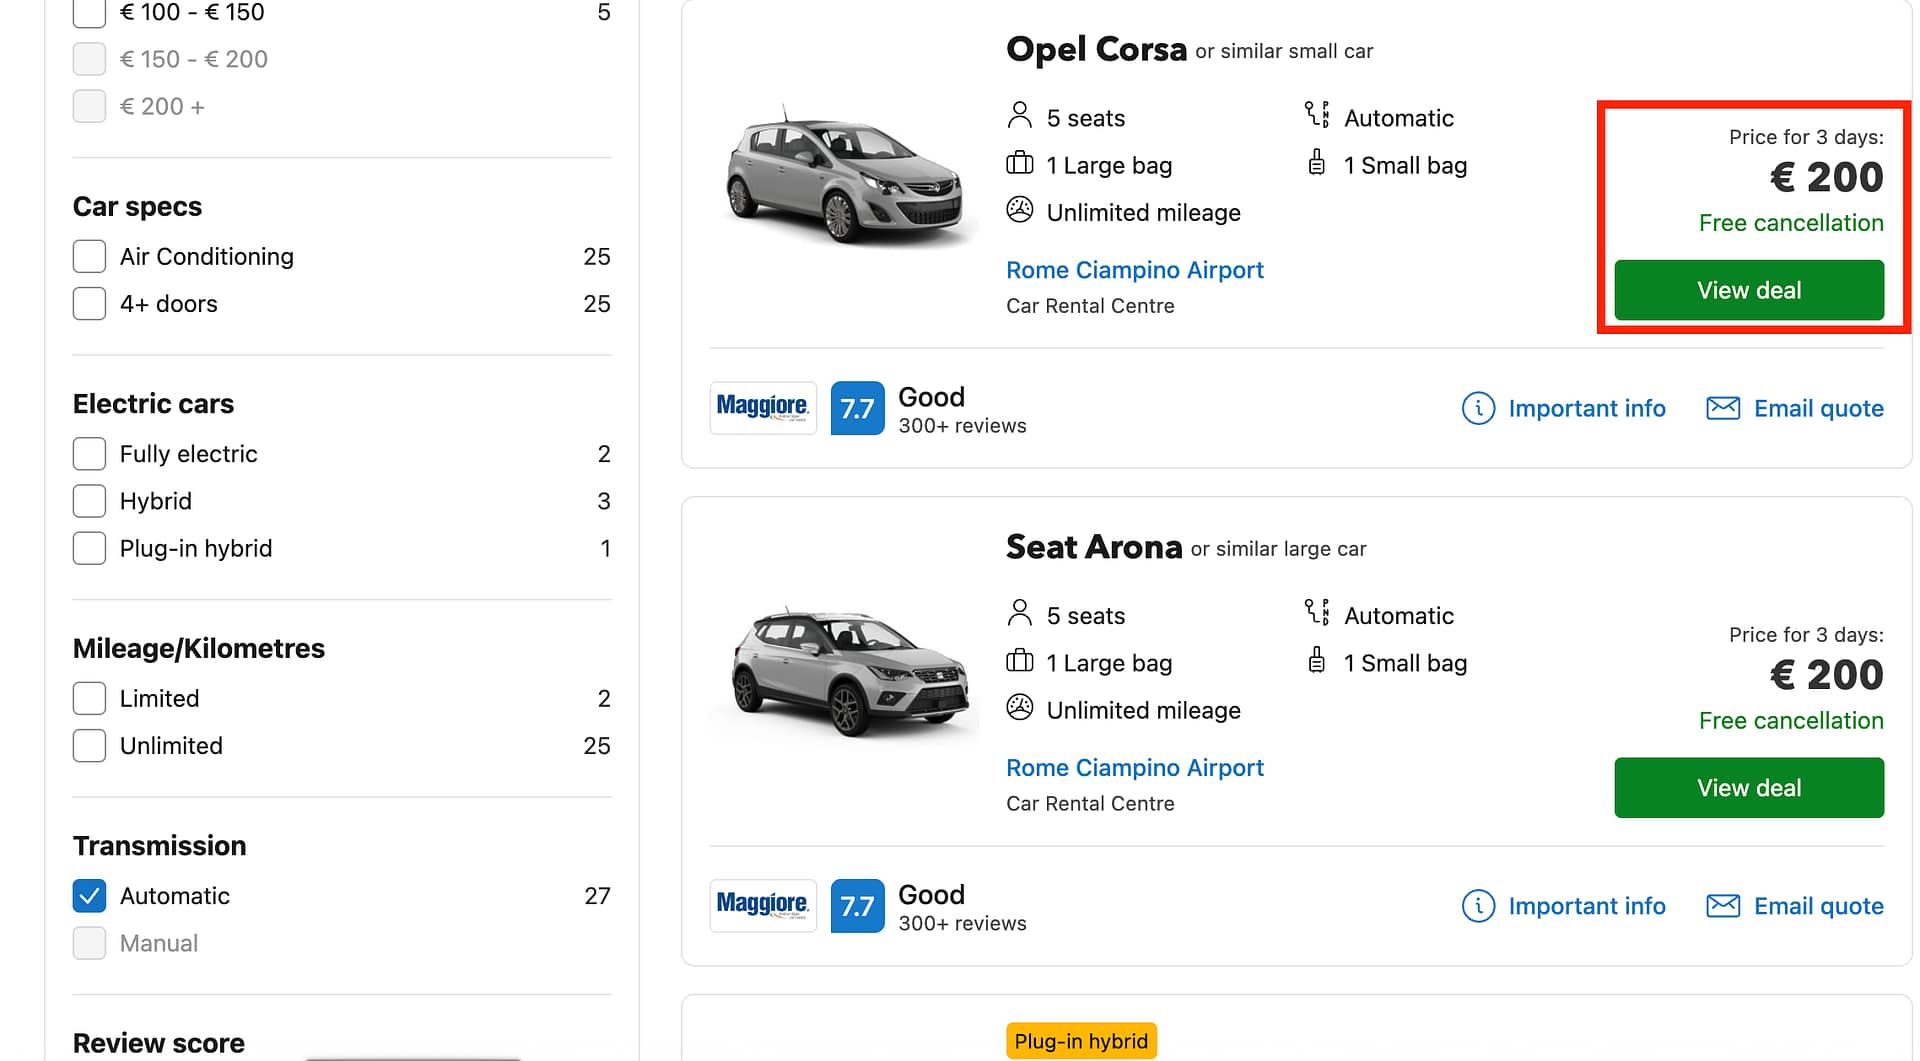
Task: Click the Important info icon for Opel Corsa
Action: click(1478, 408)
